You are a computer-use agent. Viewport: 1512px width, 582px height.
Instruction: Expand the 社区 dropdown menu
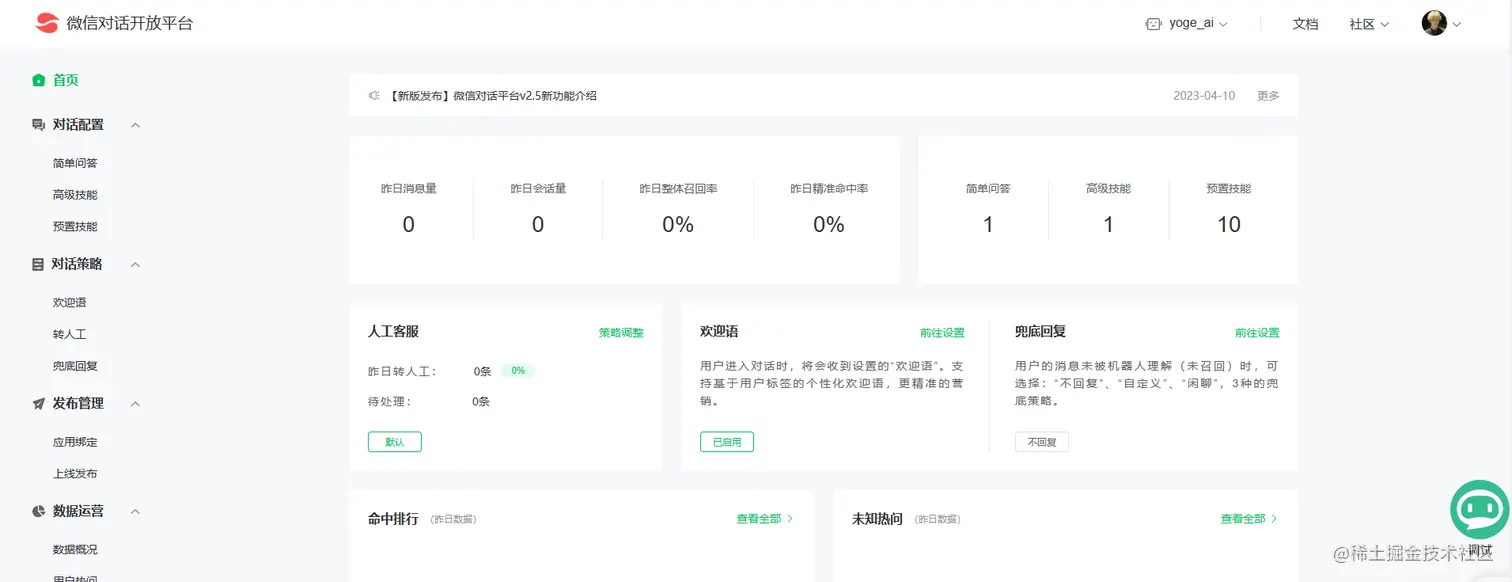click(x=1369, y=24)
